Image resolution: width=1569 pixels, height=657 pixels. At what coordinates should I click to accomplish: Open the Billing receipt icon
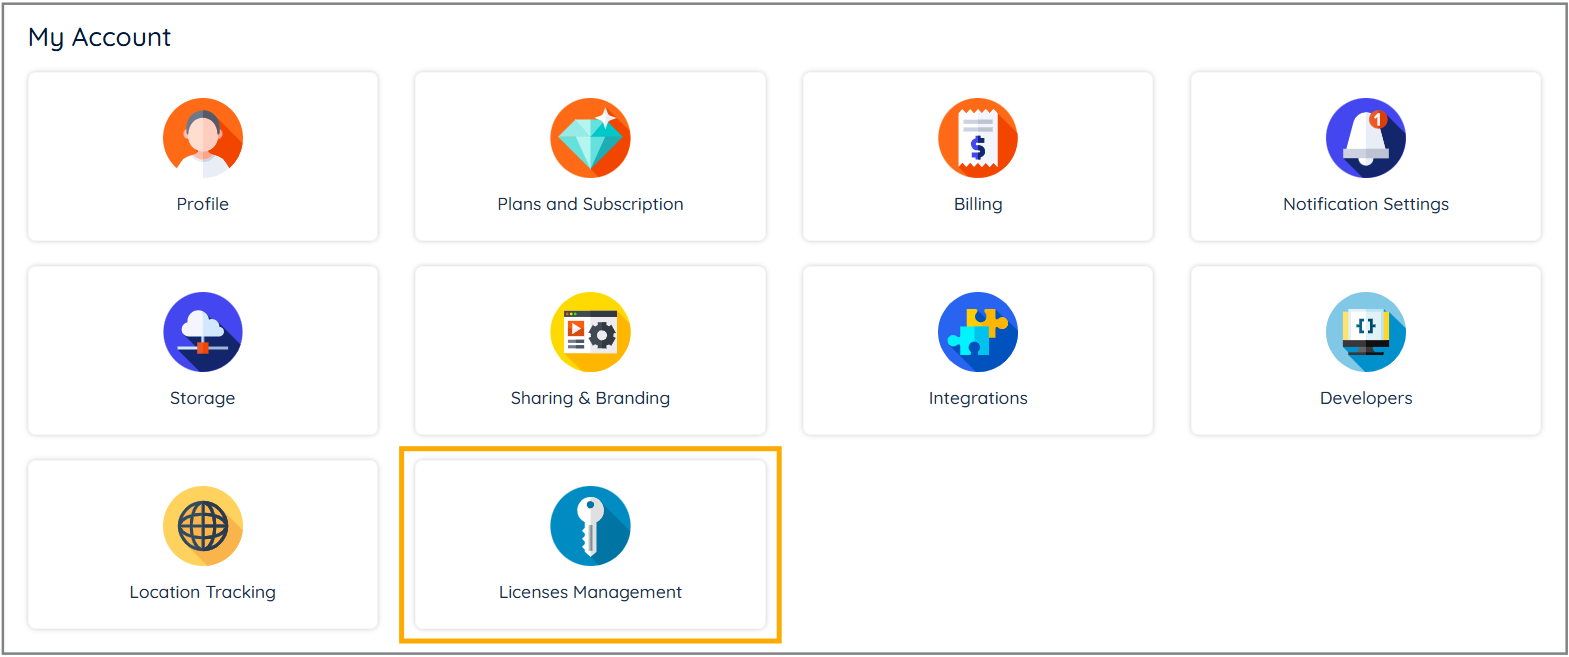(x=978, y=138)
